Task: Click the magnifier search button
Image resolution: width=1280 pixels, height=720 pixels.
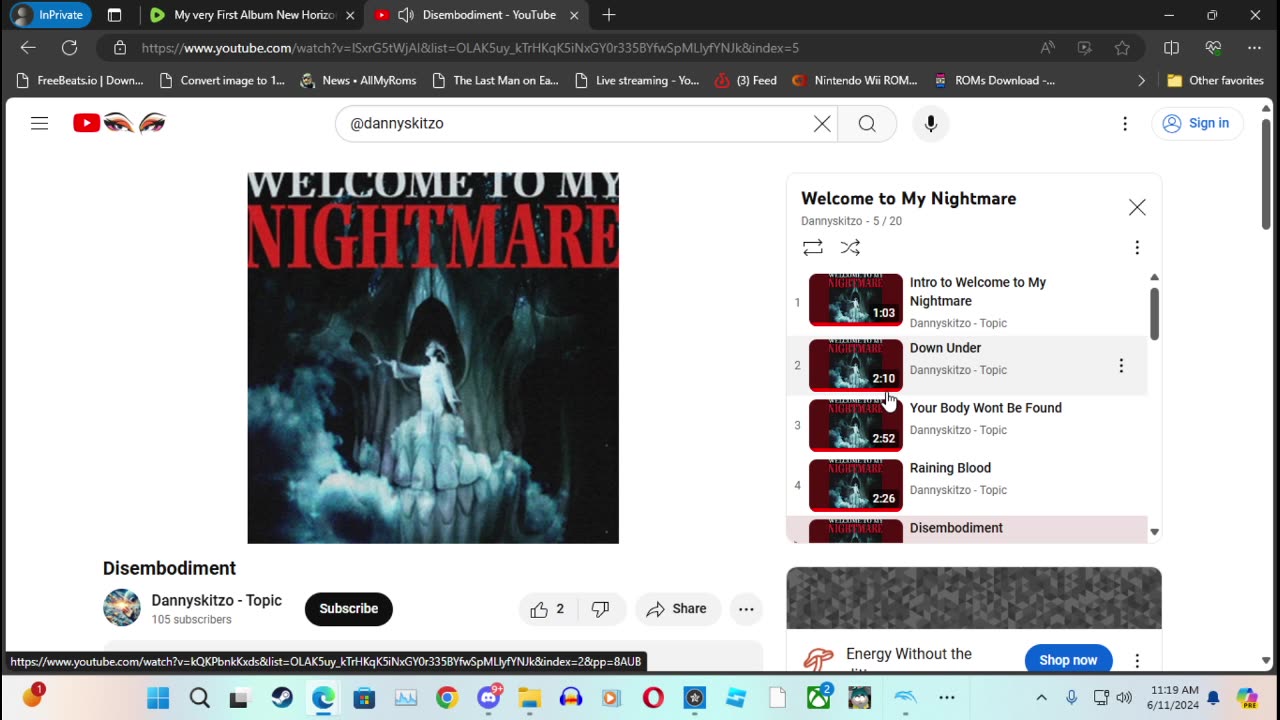Action: [x=867, y=123]
